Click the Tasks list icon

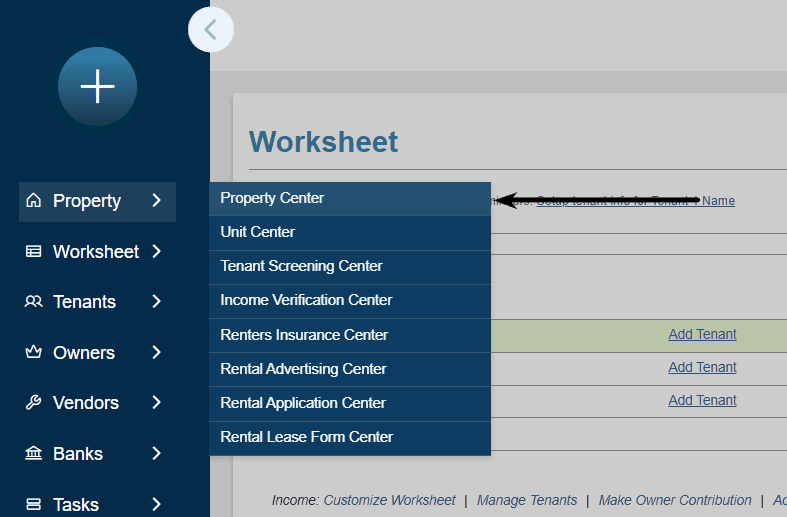point(34,504)
